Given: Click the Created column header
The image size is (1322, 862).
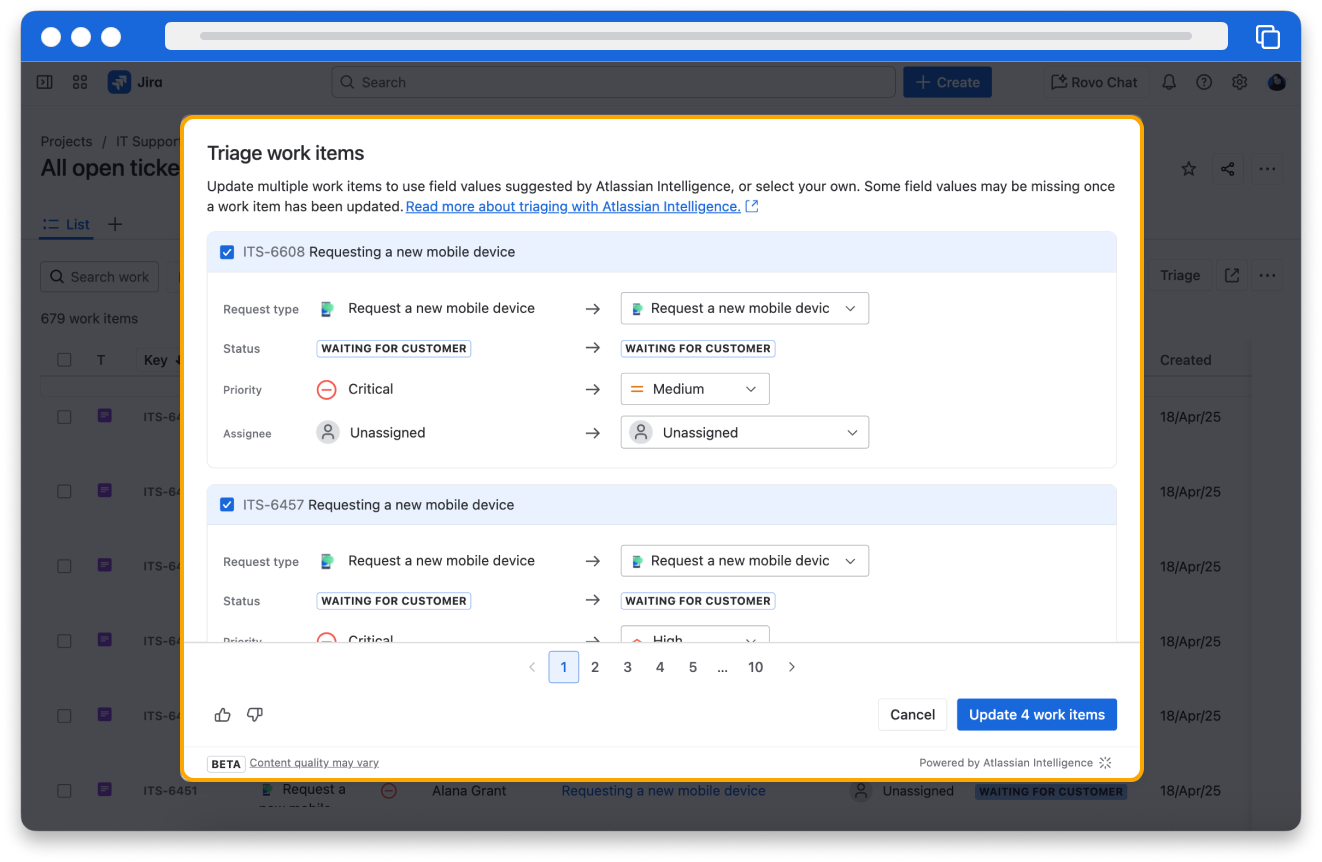Looking at the screenshot, I should coord(1186,360).
